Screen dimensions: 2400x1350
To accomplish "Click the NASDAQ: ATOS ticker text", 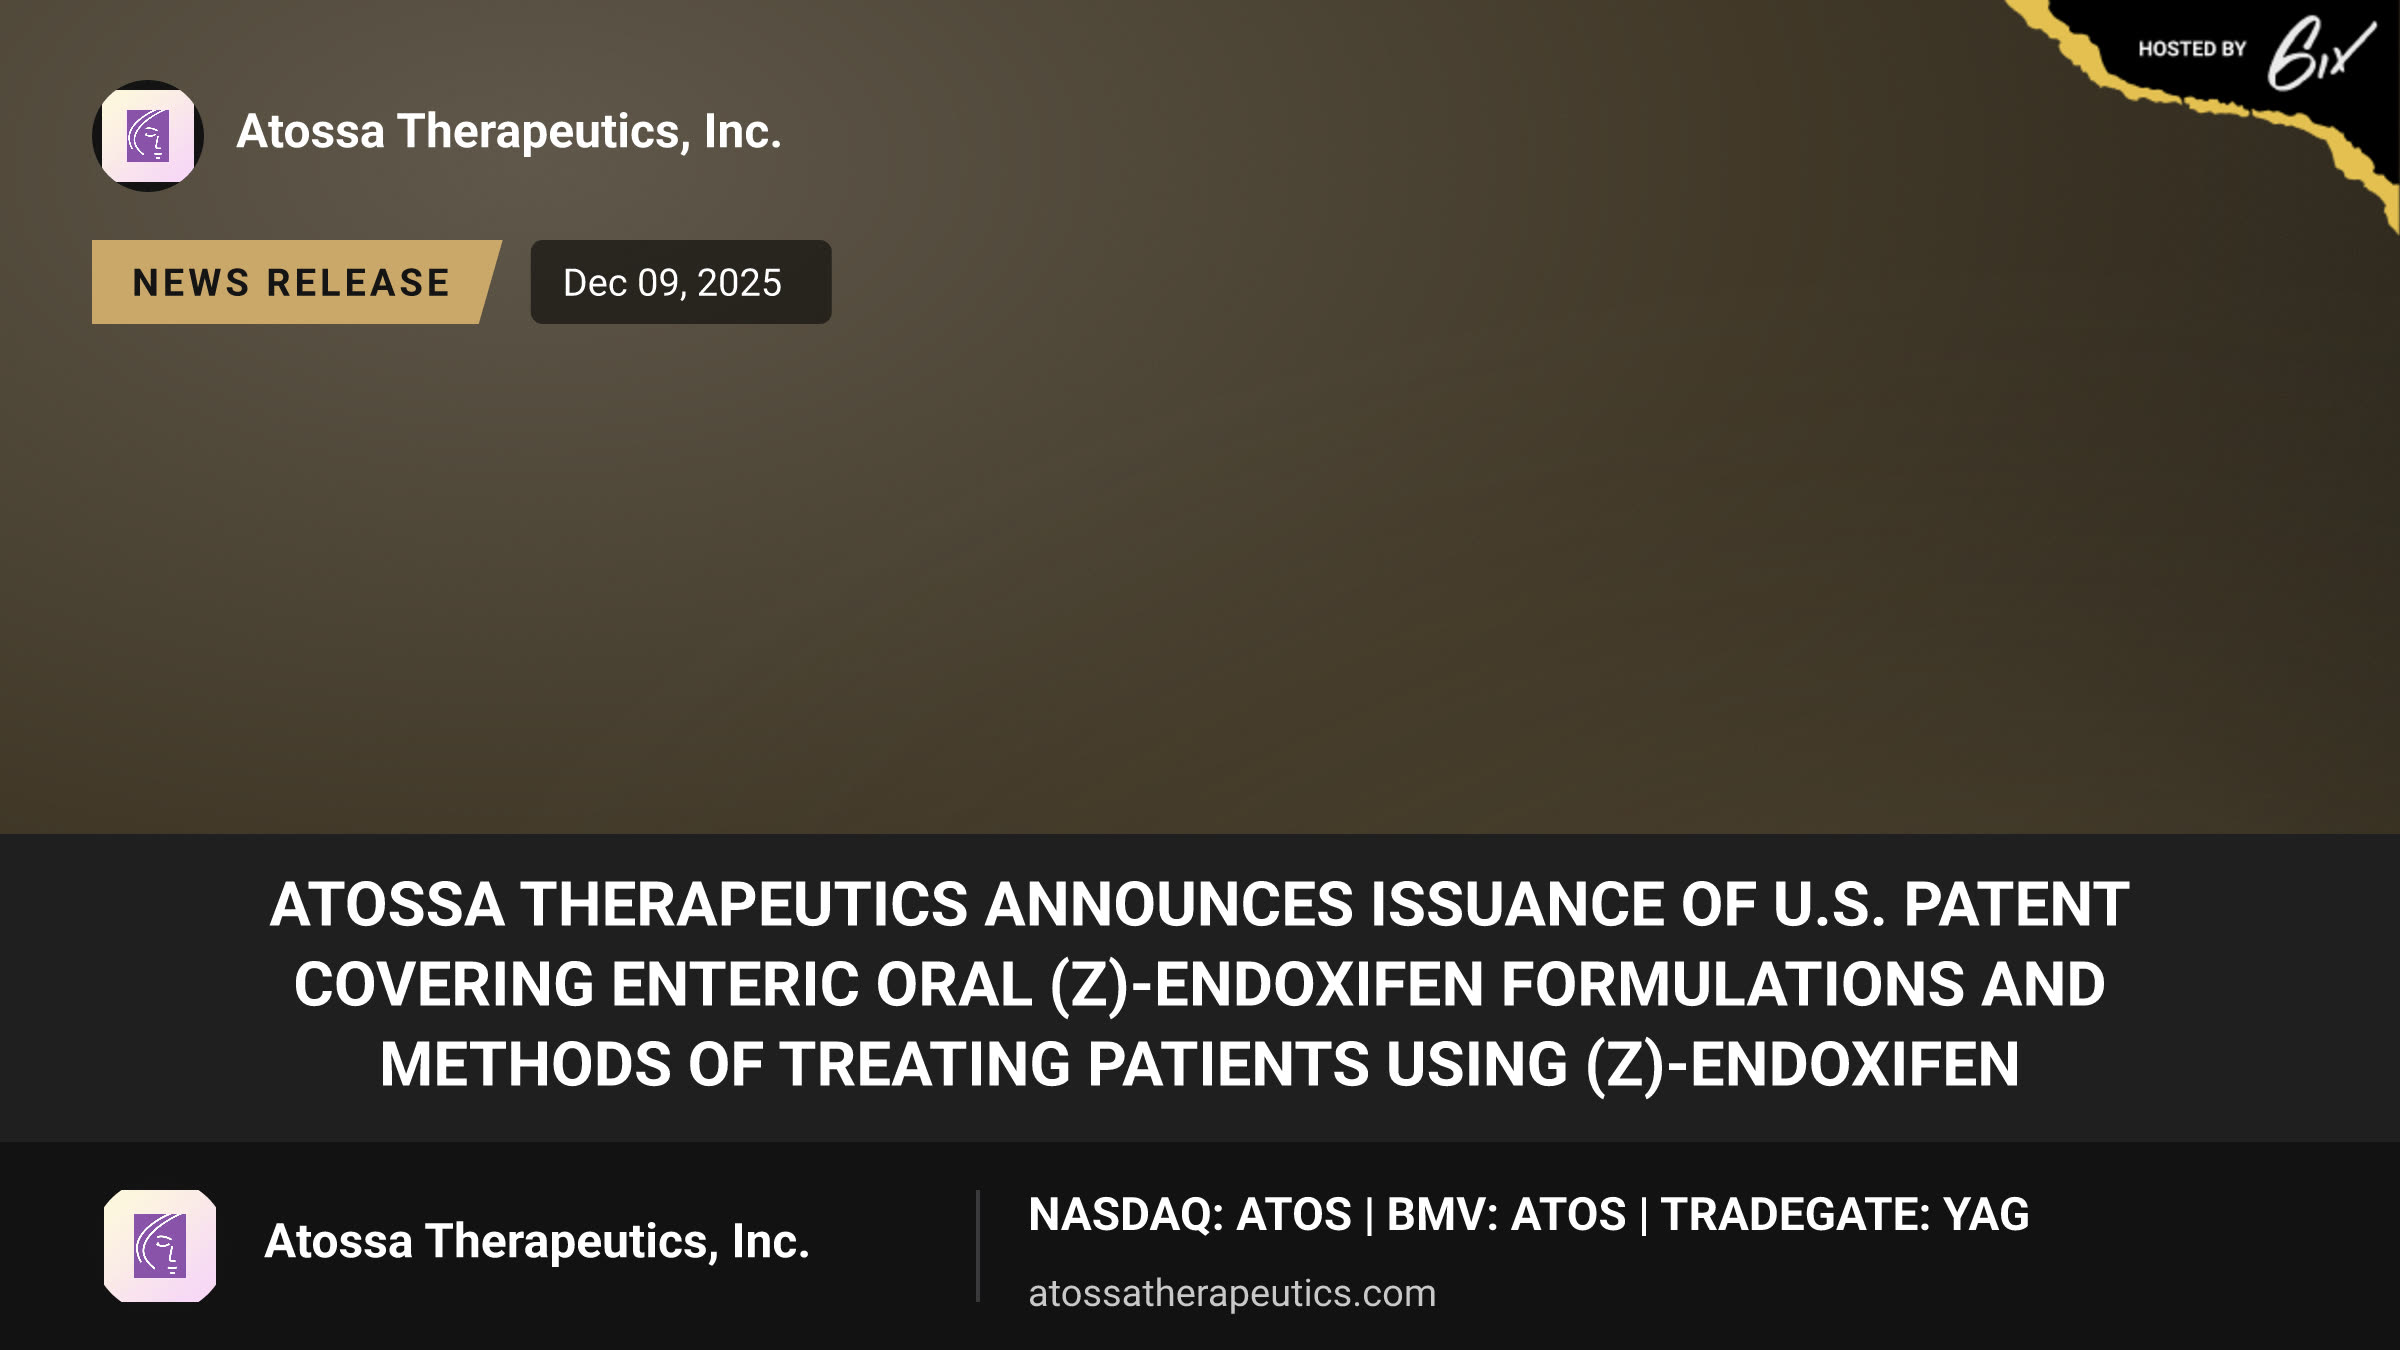I will [x=1190, y=1215].
